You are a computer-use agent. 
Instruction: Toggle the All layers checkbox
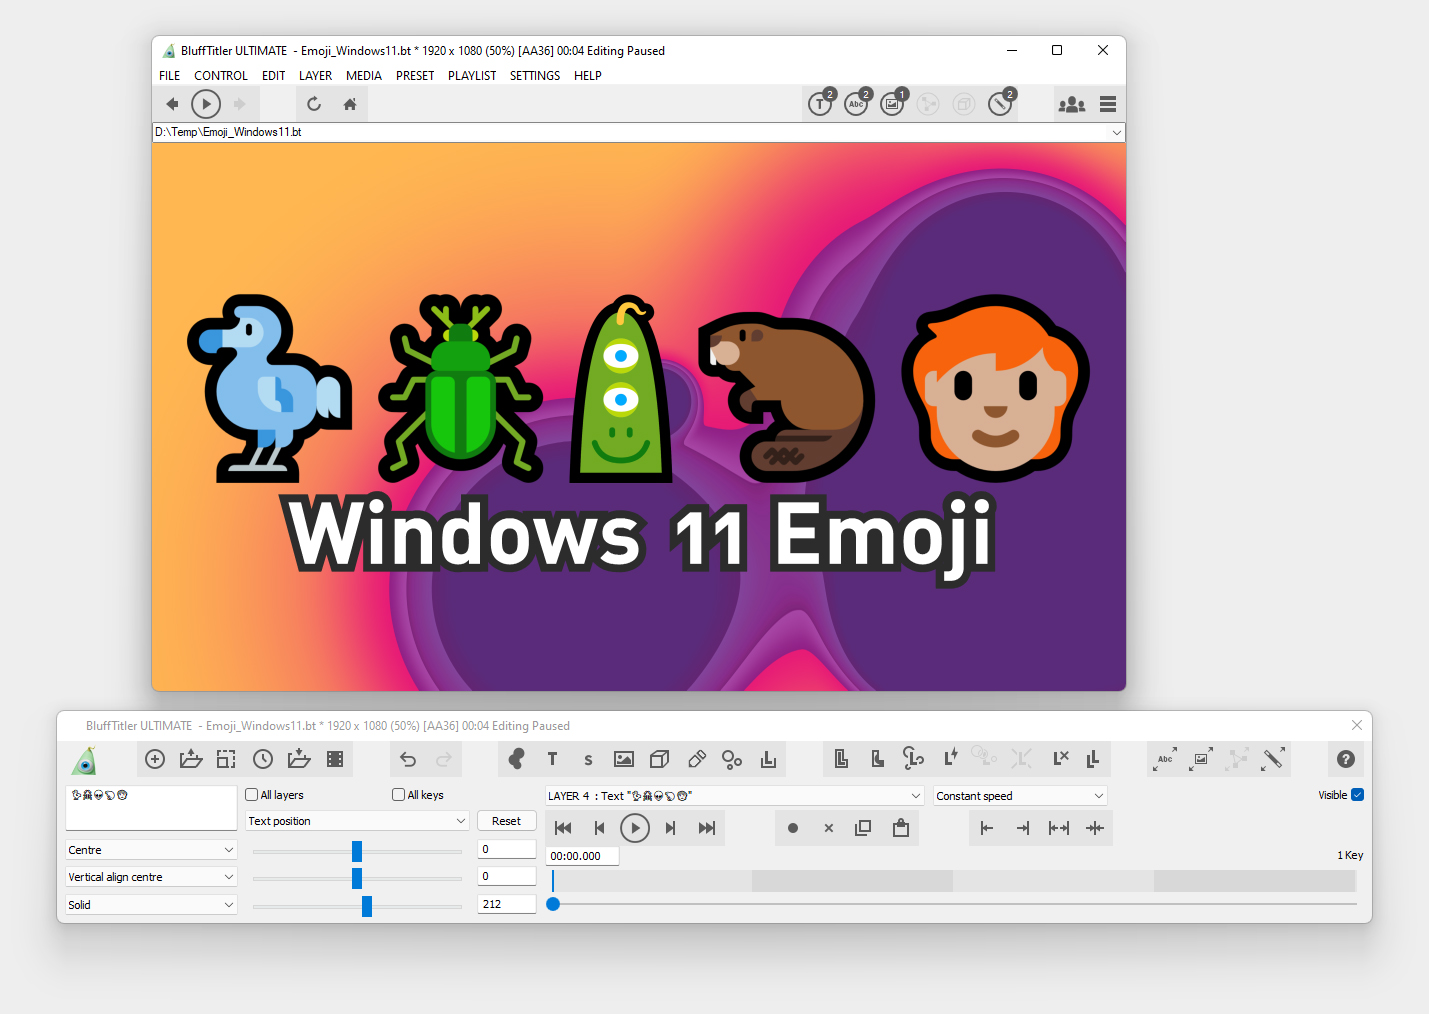coord(252,795)
